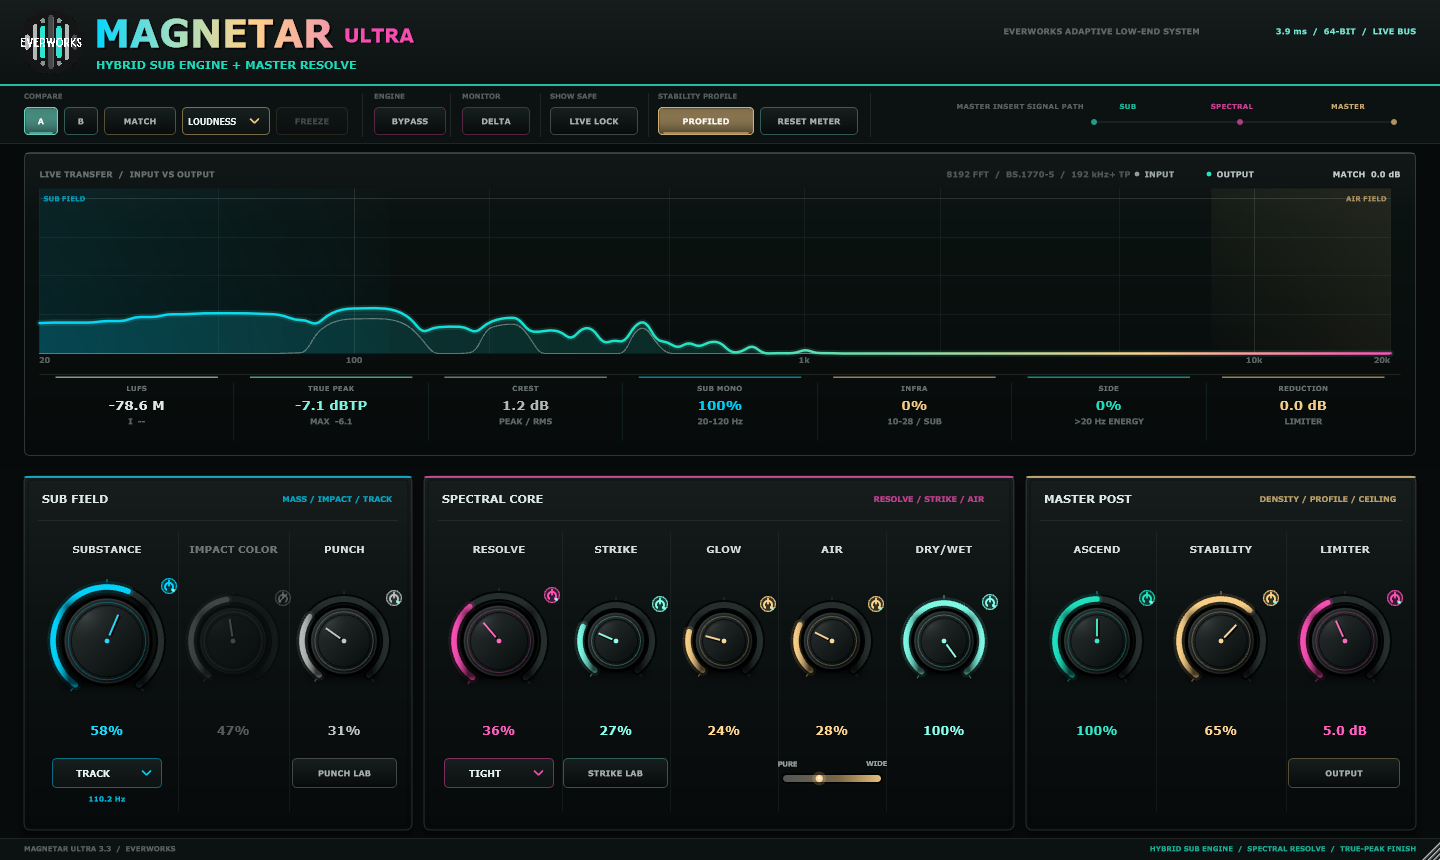Image resolution: width=1440 pixels, height=860 pixels.
Task: Click the round gauge icon beside SUBSTANCE knob
Action: [x=169, y=586]
